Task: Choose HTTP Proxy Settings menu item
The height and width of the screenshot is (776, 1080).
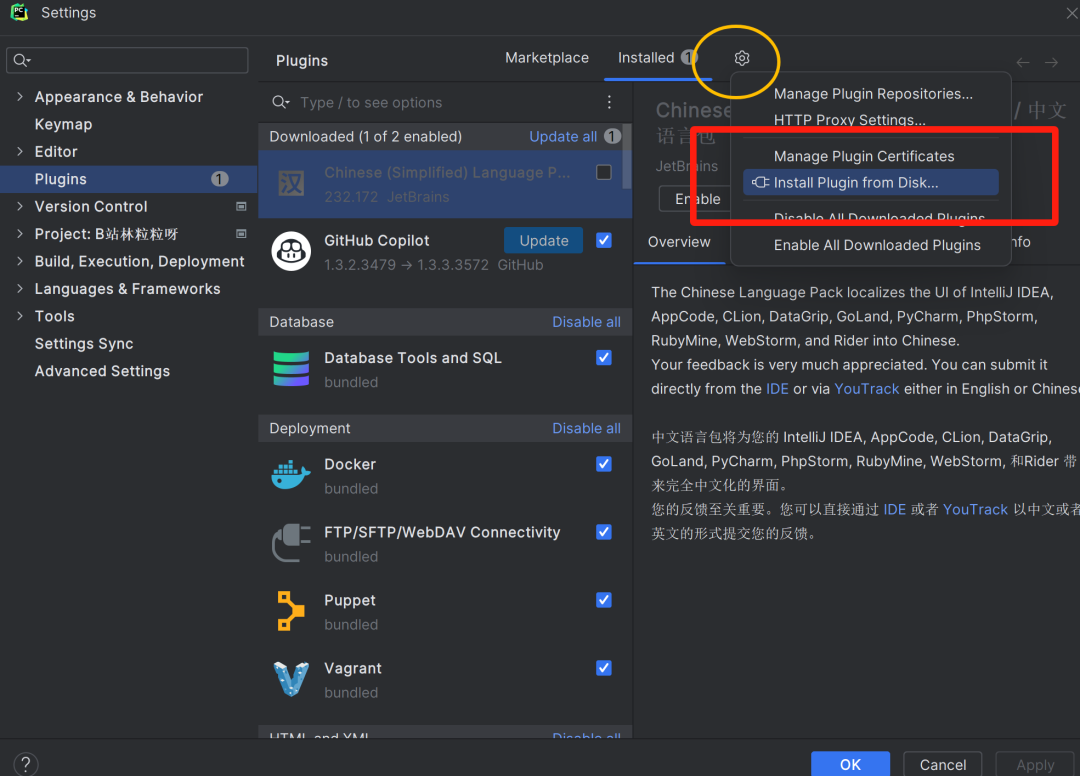Action: tap(849, 120)
